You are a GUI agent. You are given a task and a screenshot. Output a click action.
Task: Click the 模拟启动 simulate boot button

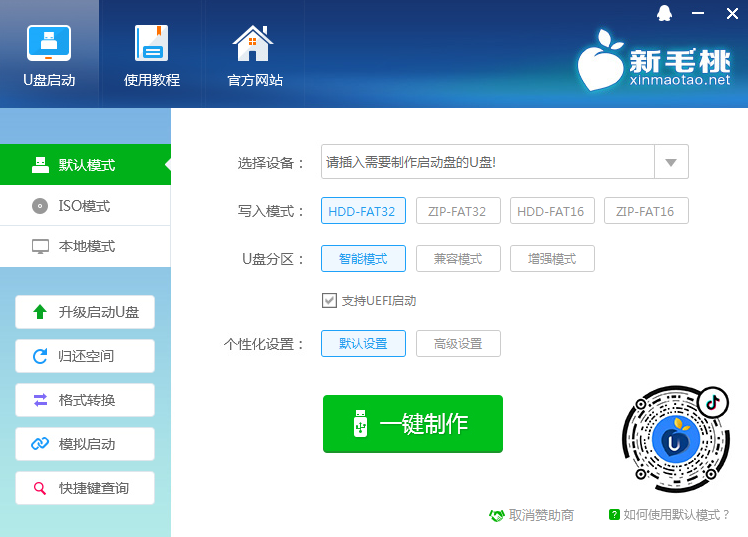pos(85,444)
